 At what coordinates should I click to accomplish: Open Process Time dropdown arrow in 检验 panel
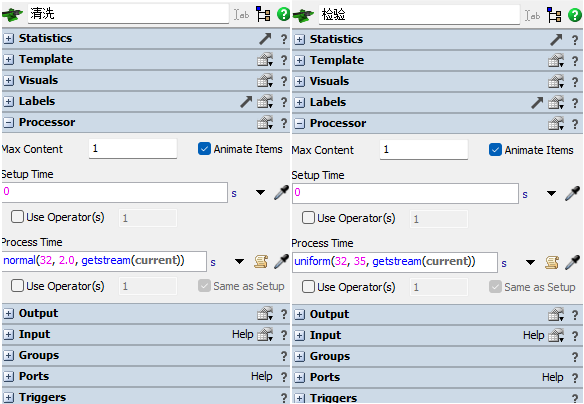(530, 263)
